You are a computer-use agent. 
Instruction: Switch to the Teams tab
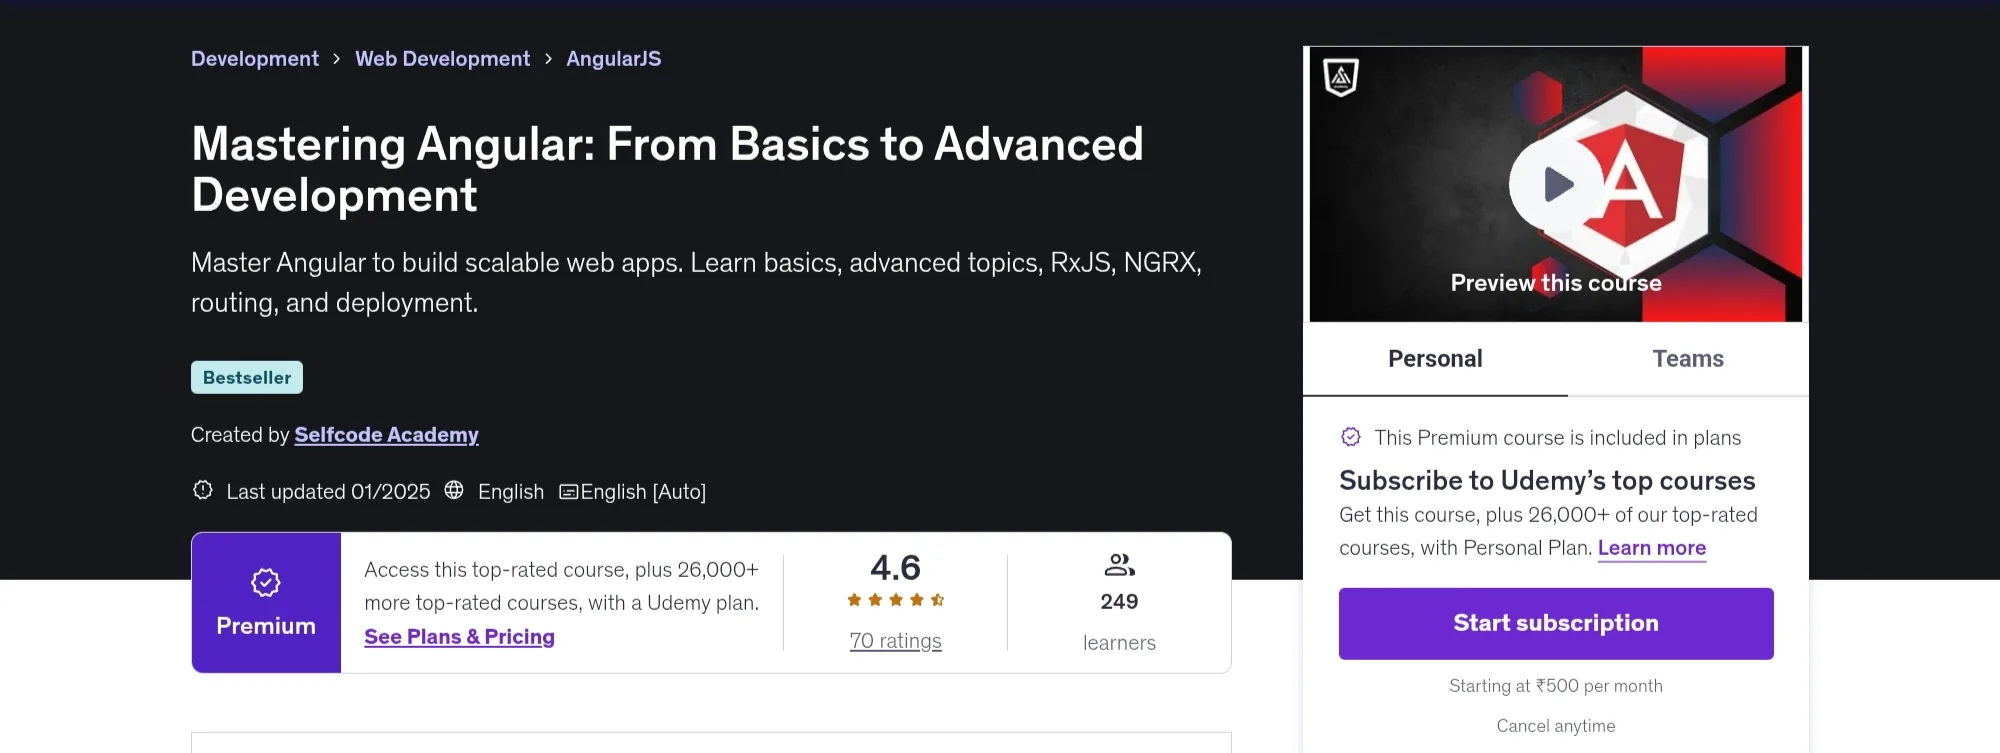(1688, 359)
